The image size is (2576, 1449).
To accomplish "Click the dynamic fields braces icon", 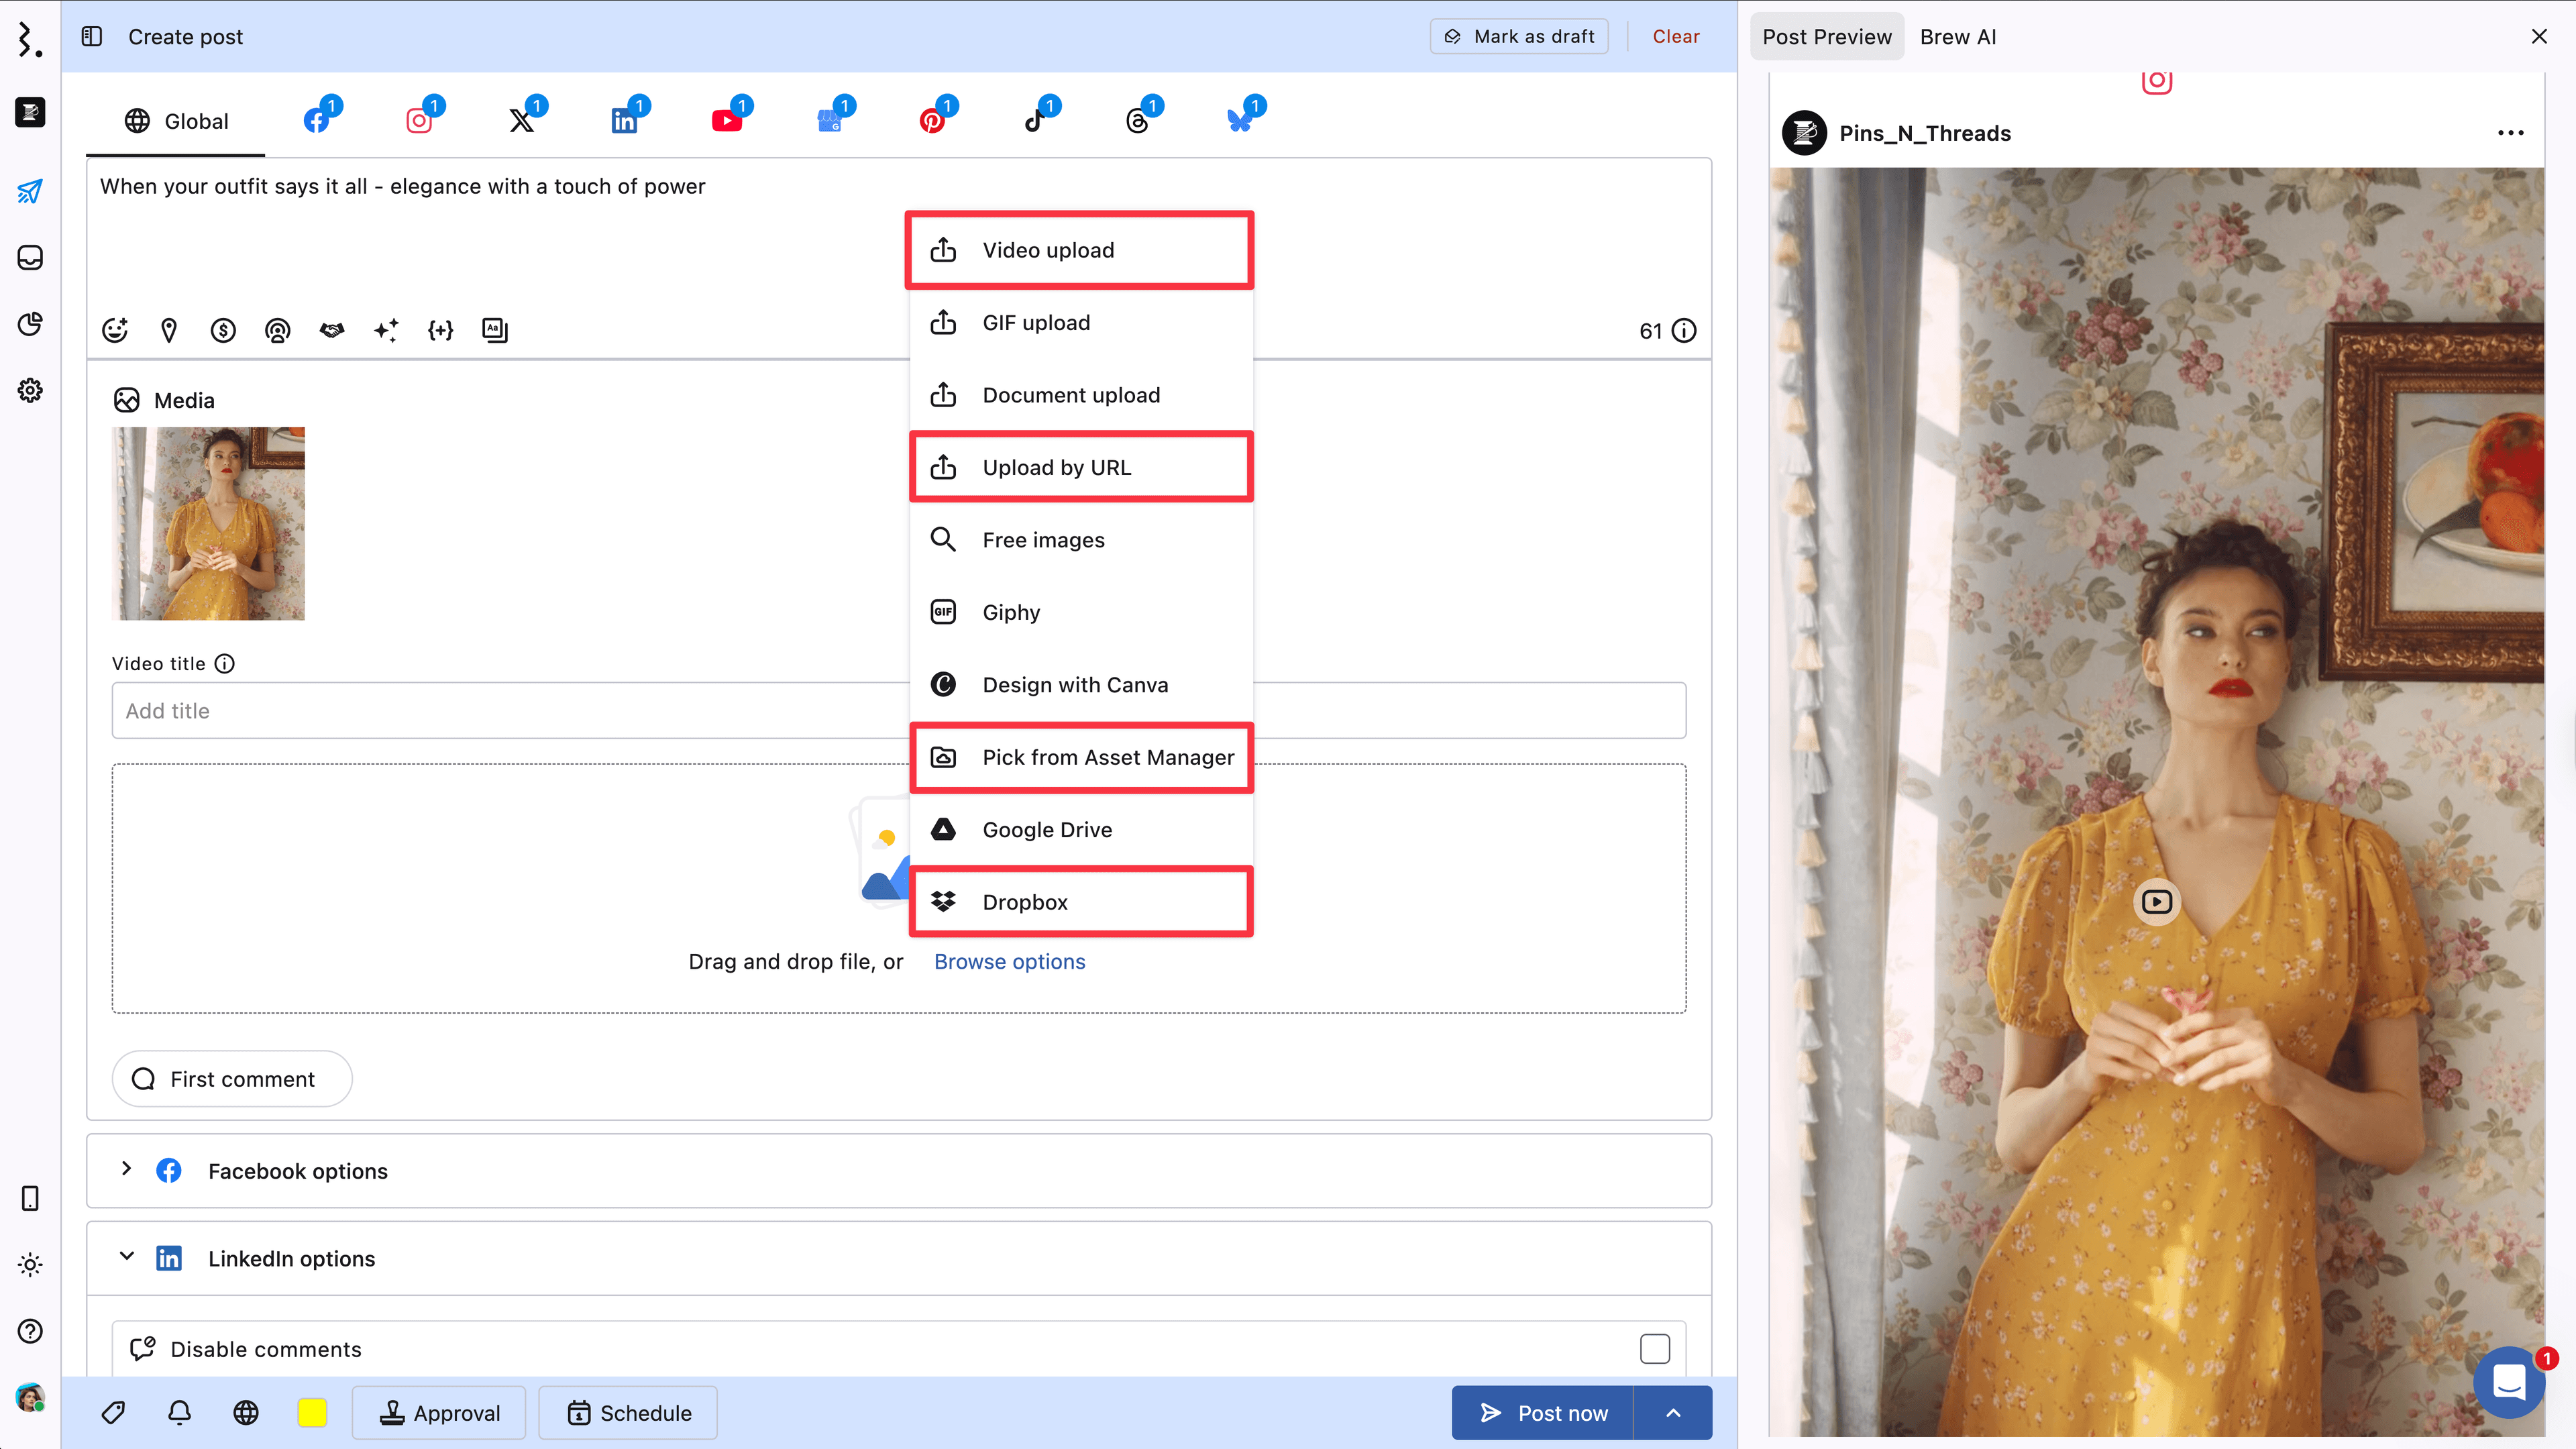I will point(440,330).
